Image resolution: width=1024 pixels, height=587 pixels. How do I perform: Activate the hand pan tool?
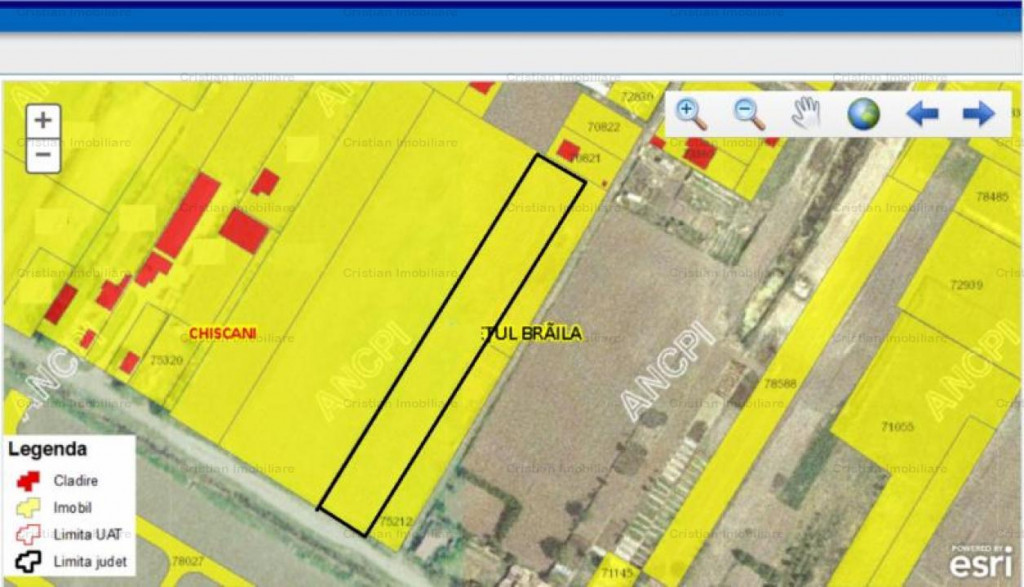tap(805, 114)
